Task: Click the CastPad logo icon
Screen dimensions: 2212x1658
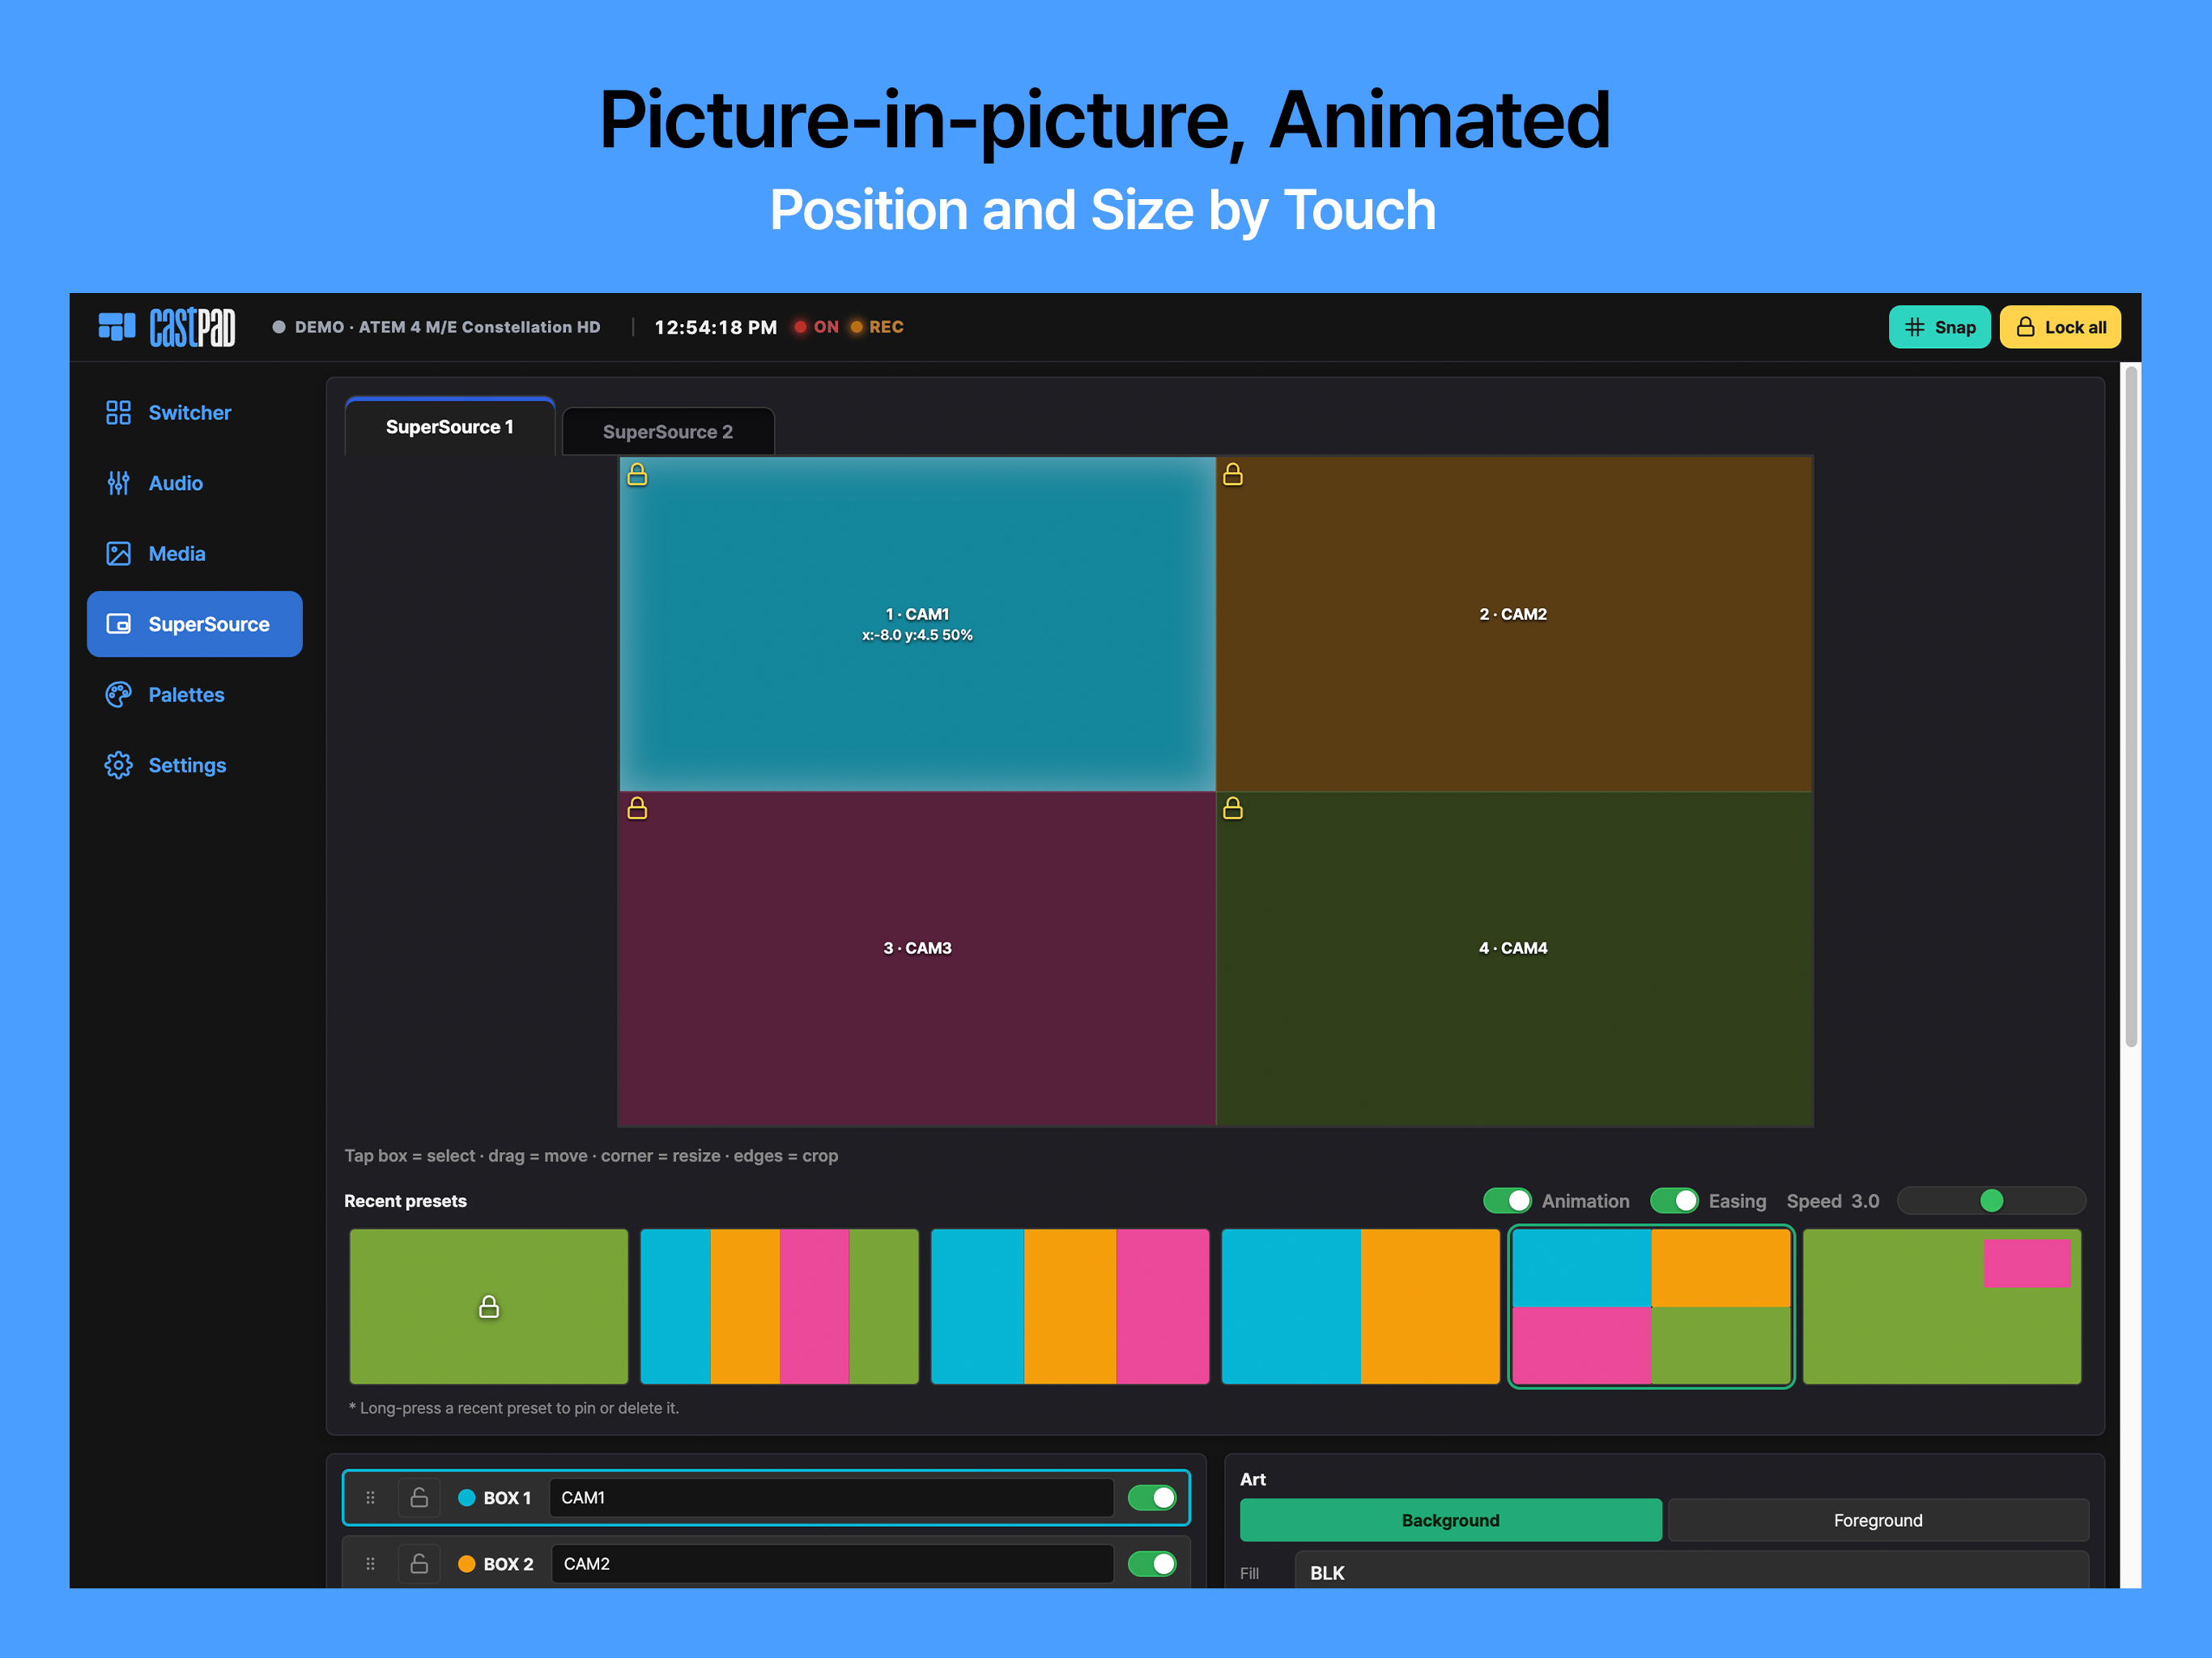Action: 116,326
